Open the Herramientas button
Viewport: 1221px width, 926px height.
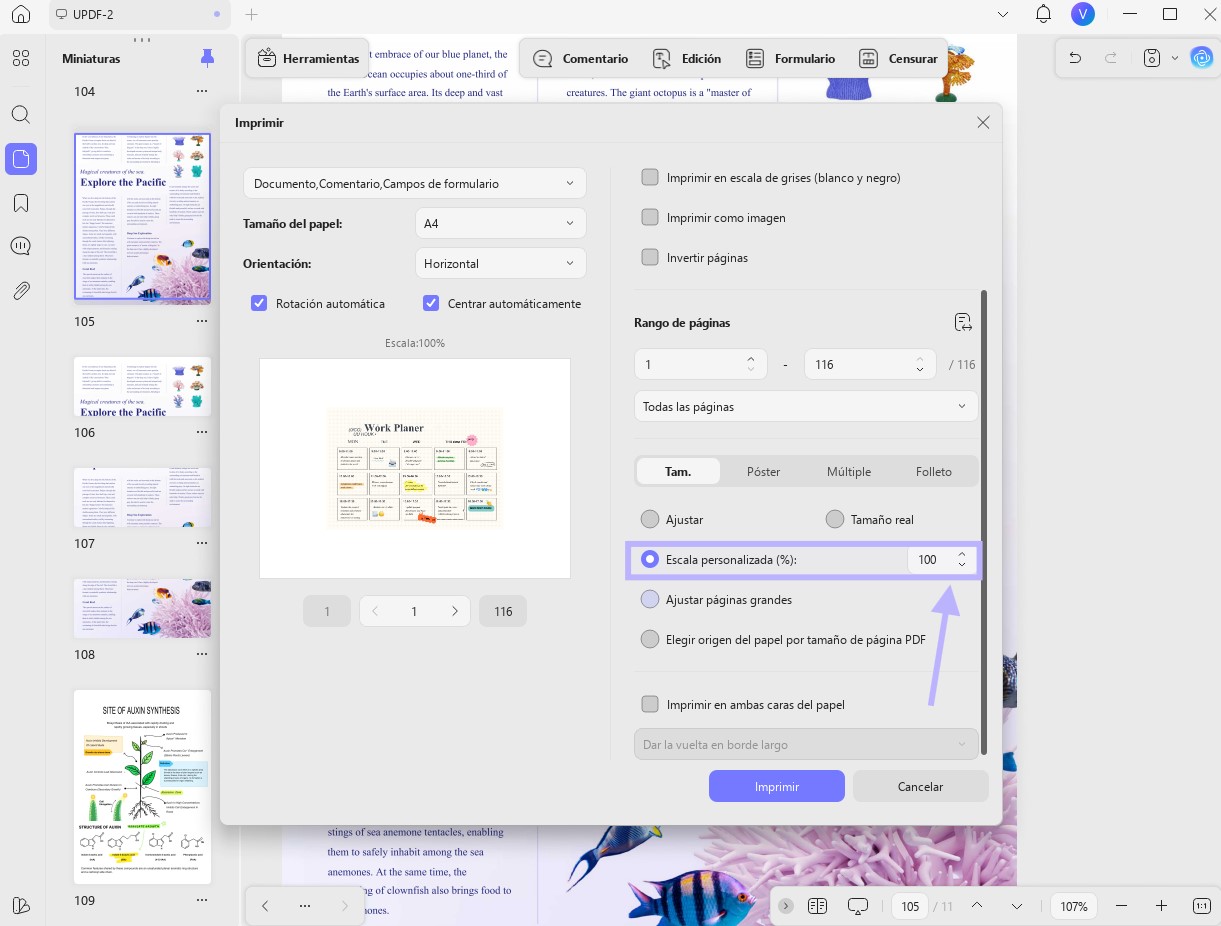(308, 58)
